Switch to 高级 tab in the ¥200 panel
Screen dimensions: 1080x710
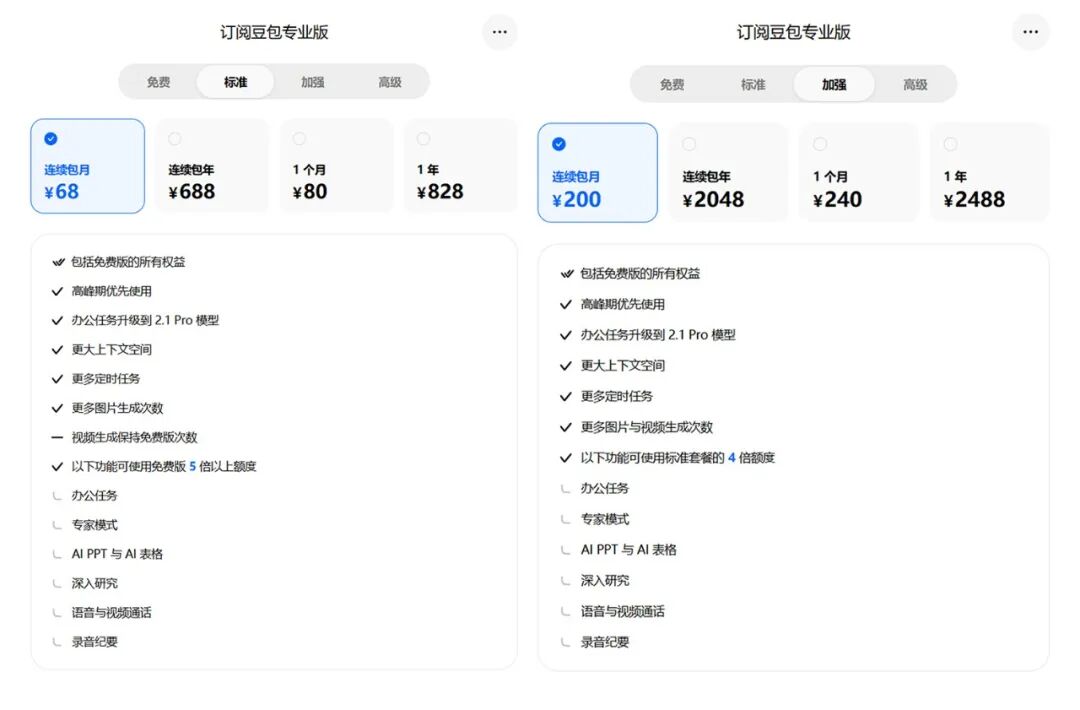(915, 85)
